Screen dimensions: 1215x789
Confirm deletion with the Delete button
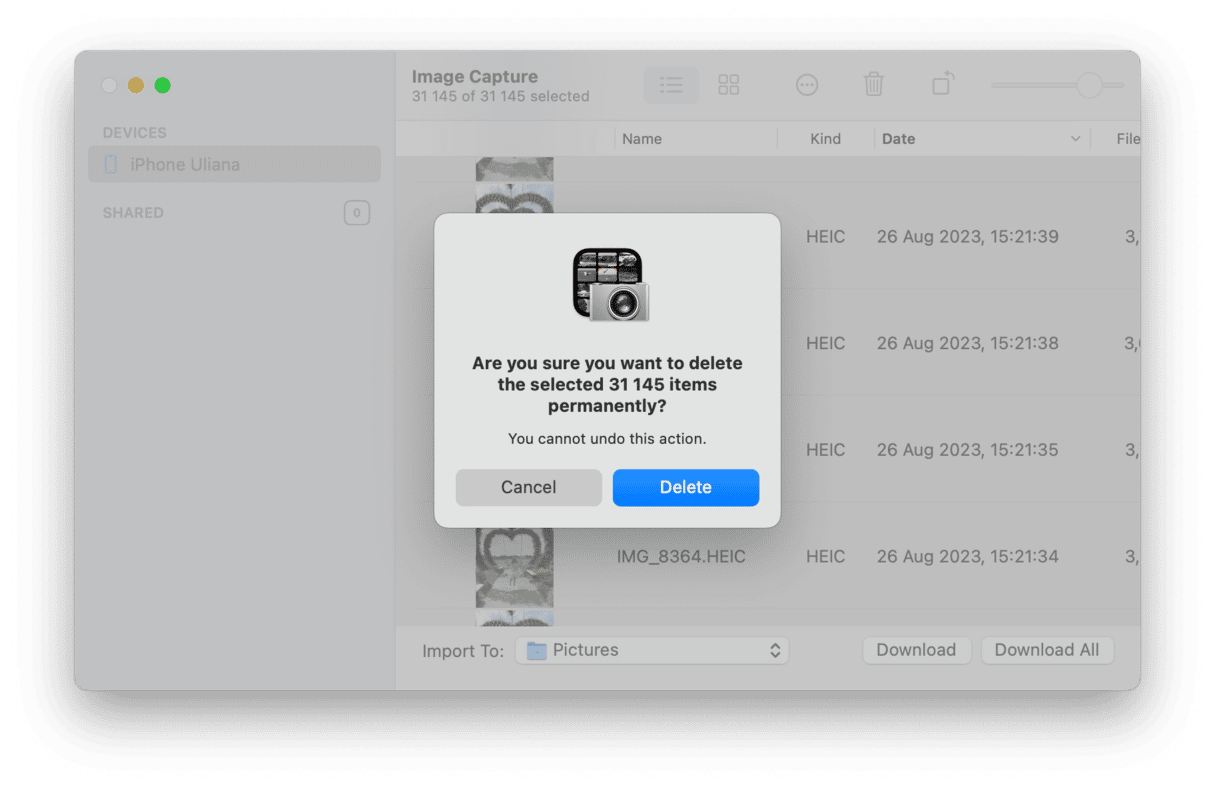point(685,488)
